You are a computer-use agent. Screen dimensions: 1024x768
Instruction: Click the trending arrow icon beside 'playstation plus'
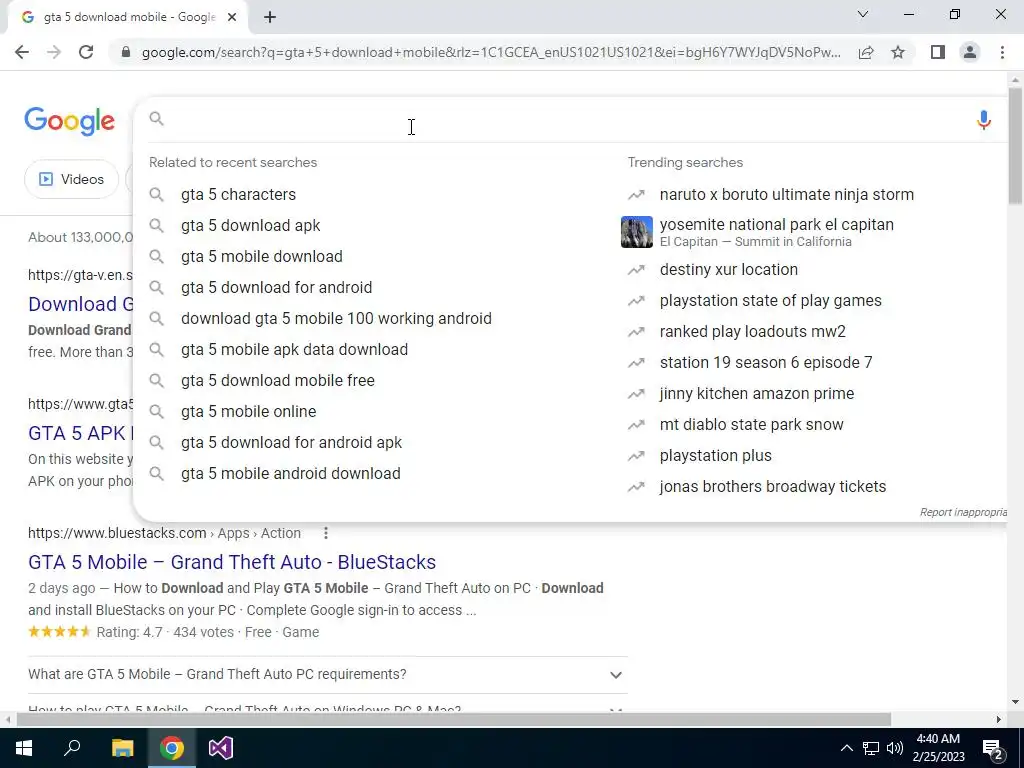pos(636,456)
